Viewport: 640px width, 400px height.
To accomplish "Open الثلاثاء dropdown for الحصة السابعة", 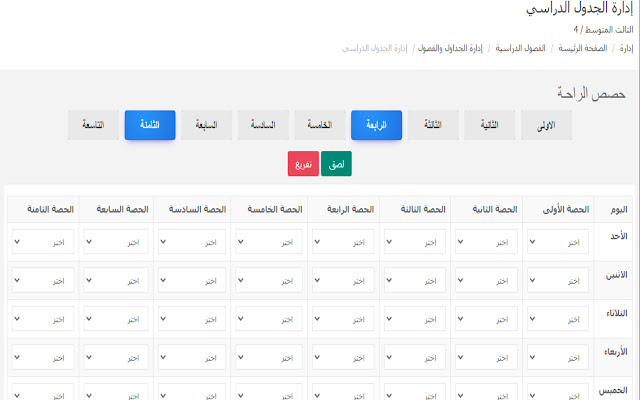I will click(116, 318).
